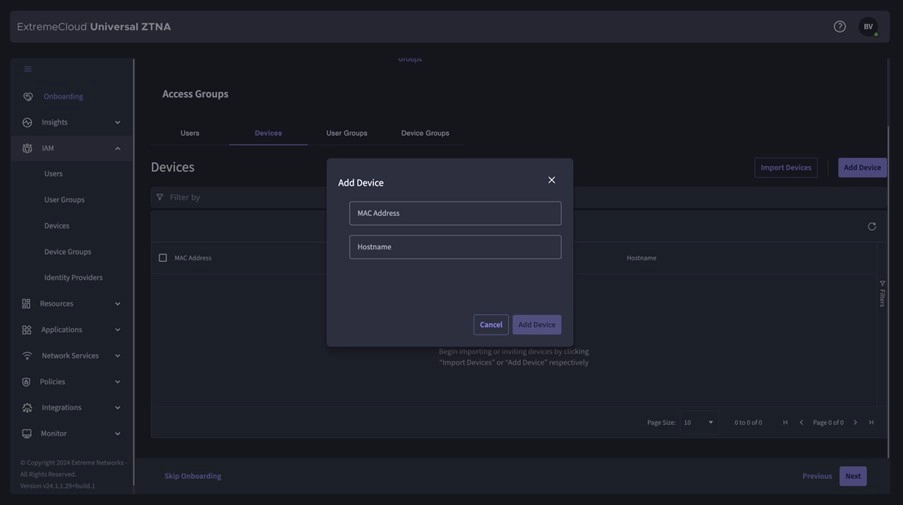
Task: Go to first page of devices
Action: (785, 422)
